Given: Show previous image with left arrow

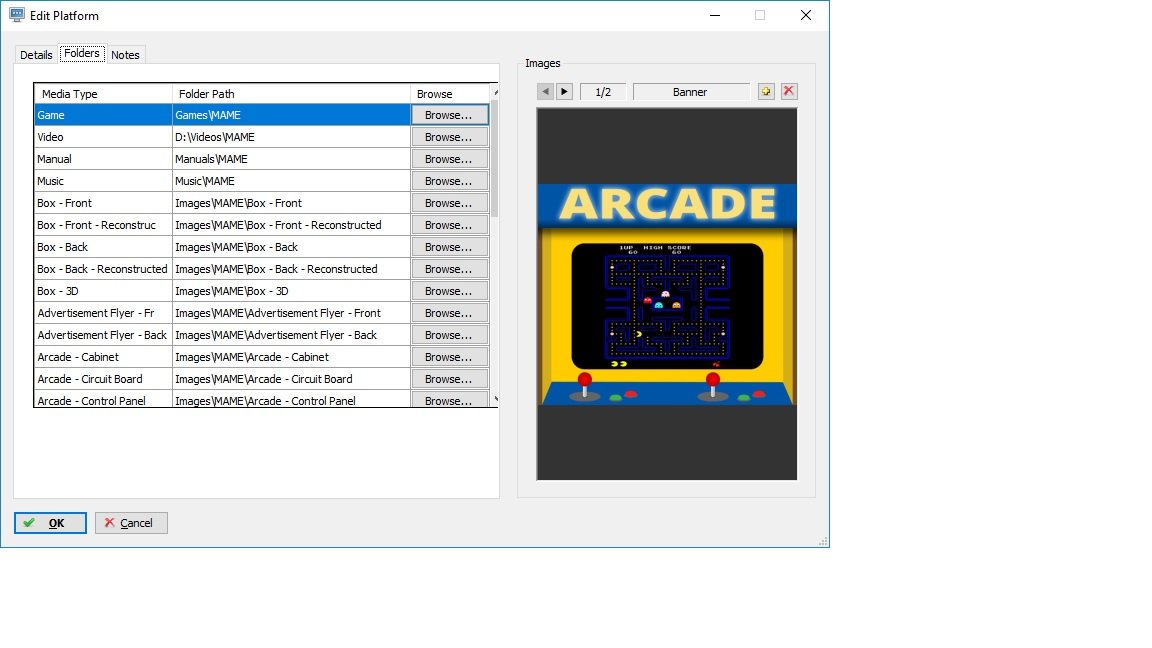Looking at the screenshot, I should tap(545, 92).
